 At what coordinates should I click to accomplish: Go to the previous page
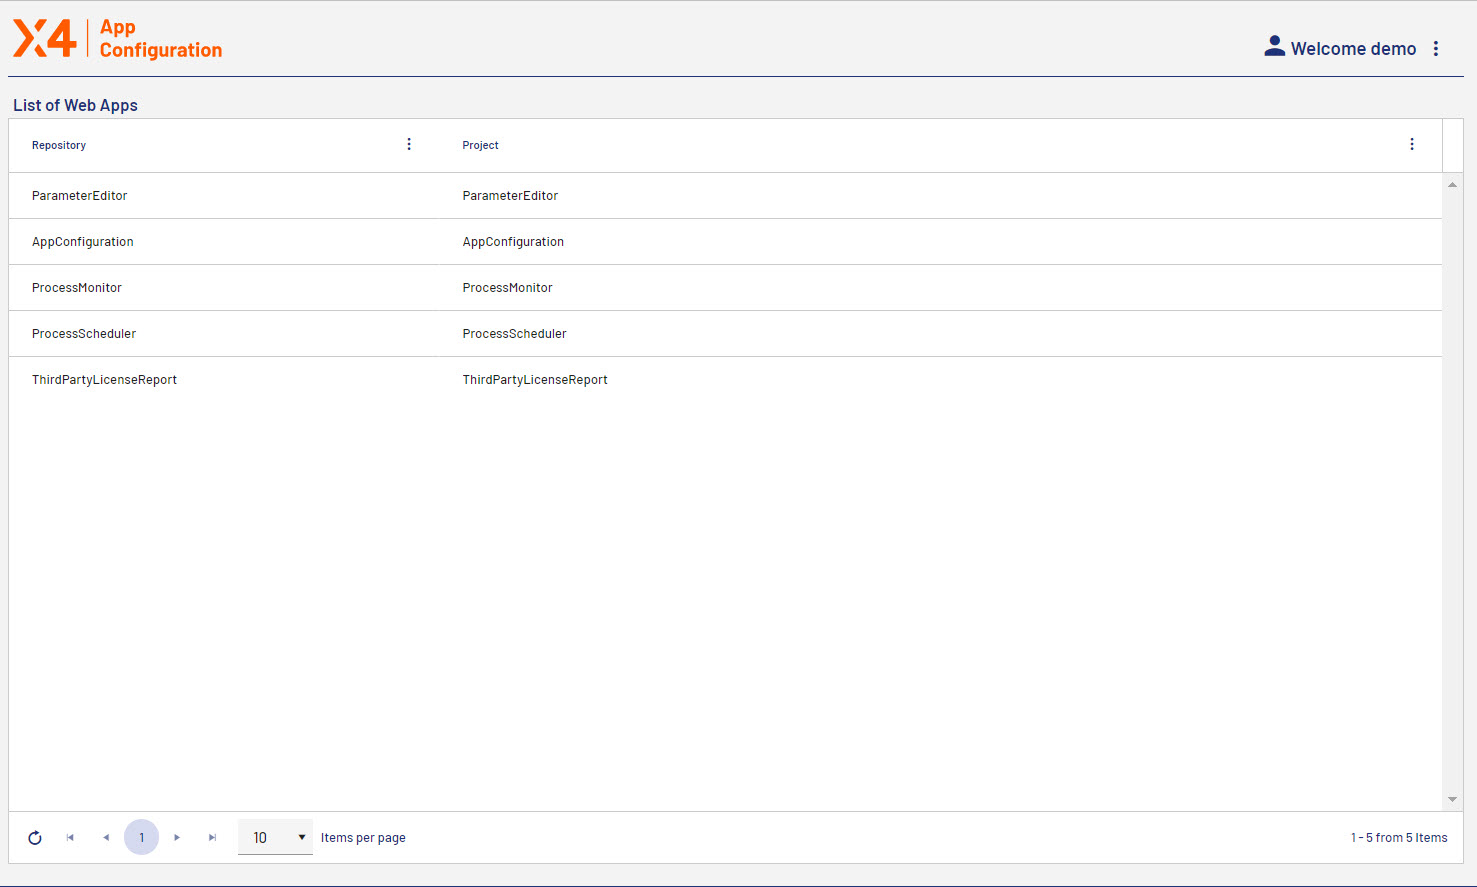106,838
